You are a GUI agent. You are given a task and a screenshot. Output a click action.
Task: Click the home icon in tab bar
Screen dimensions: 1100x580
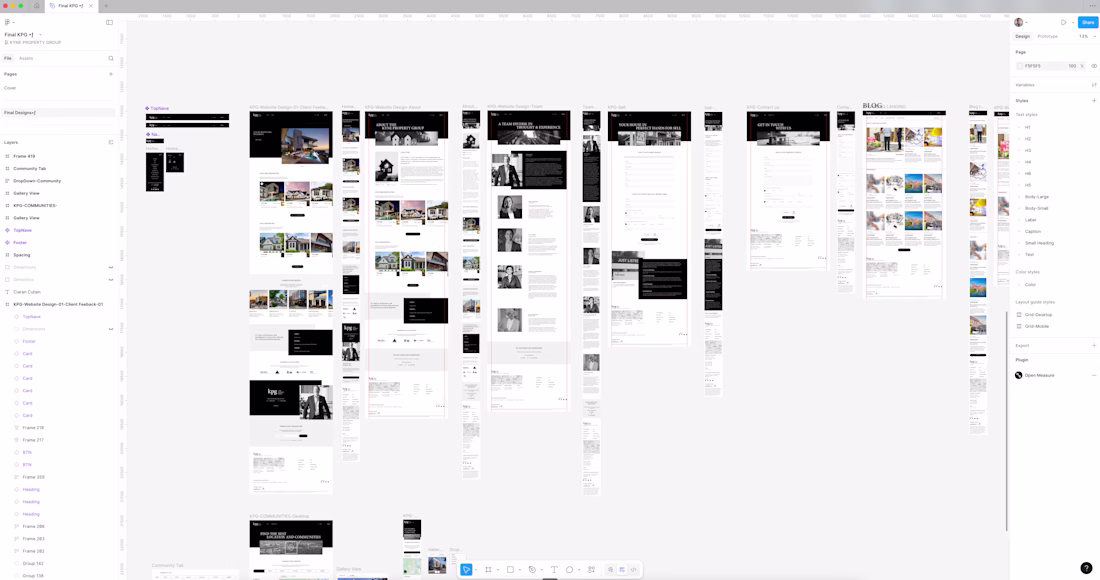point(36,6)
